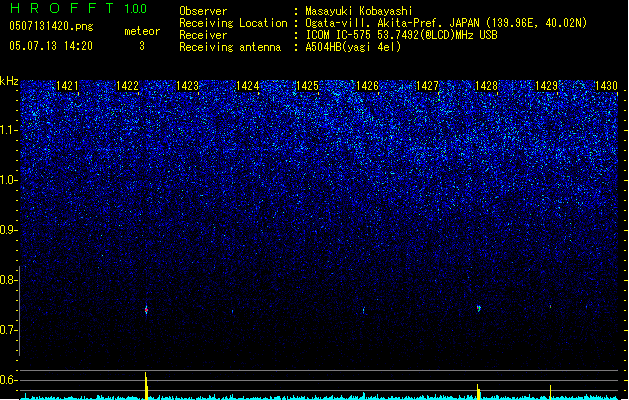629x400 pixels.
Task: Click the red meteor echo after 1422
Action: [146, 310]
